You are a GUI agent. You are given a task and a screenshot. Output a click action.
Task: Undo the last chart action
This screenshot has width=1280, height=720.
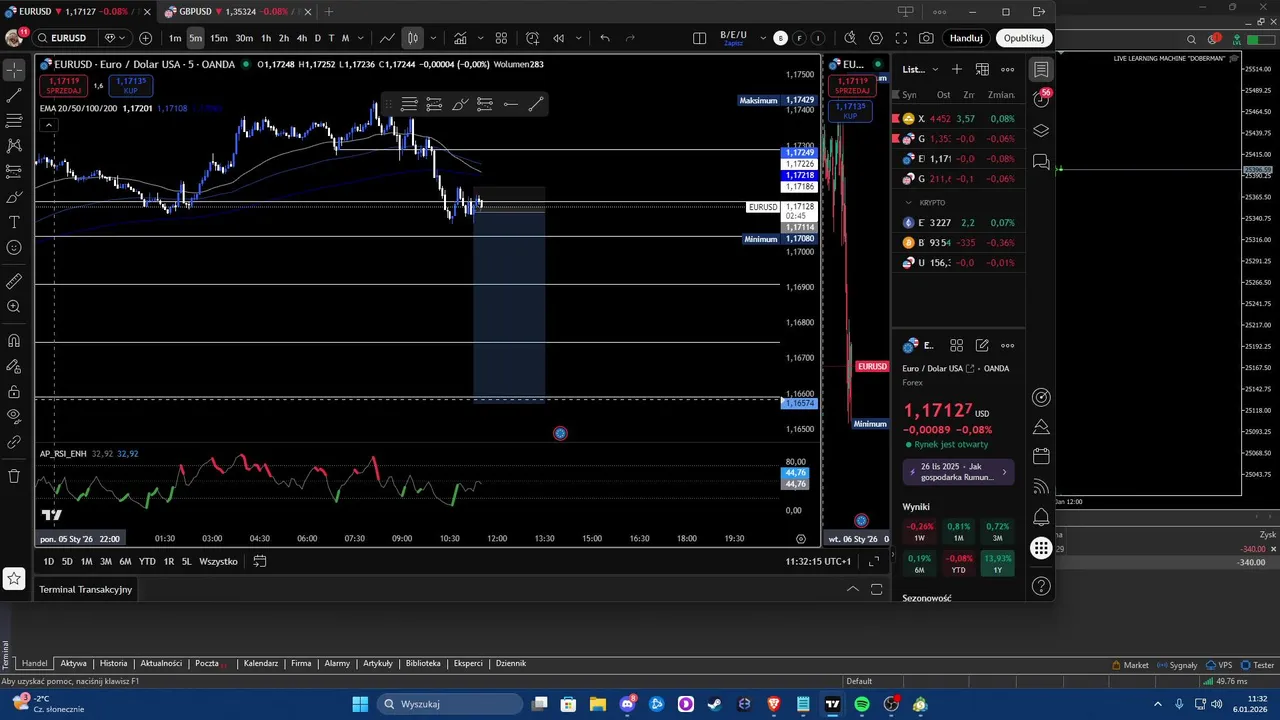pyautogui.click(x=605, y=38)
